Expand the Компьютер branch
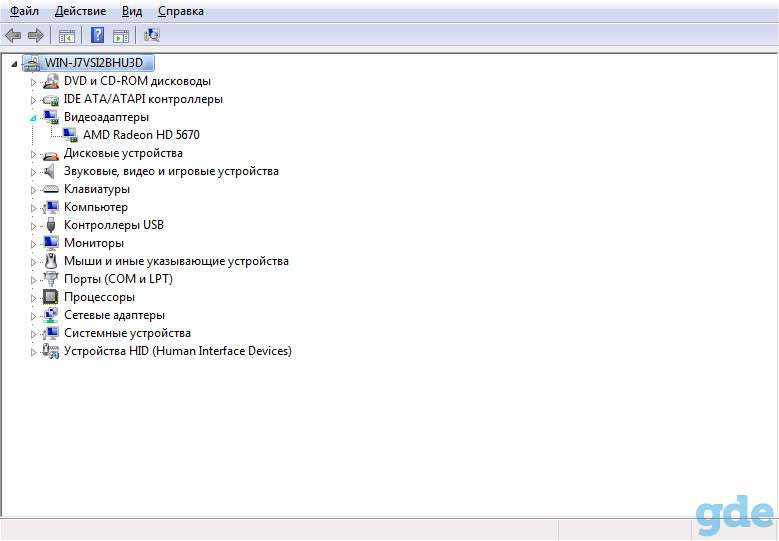The height and width of the screenshot is (541, 779). [x=33, y=208]
